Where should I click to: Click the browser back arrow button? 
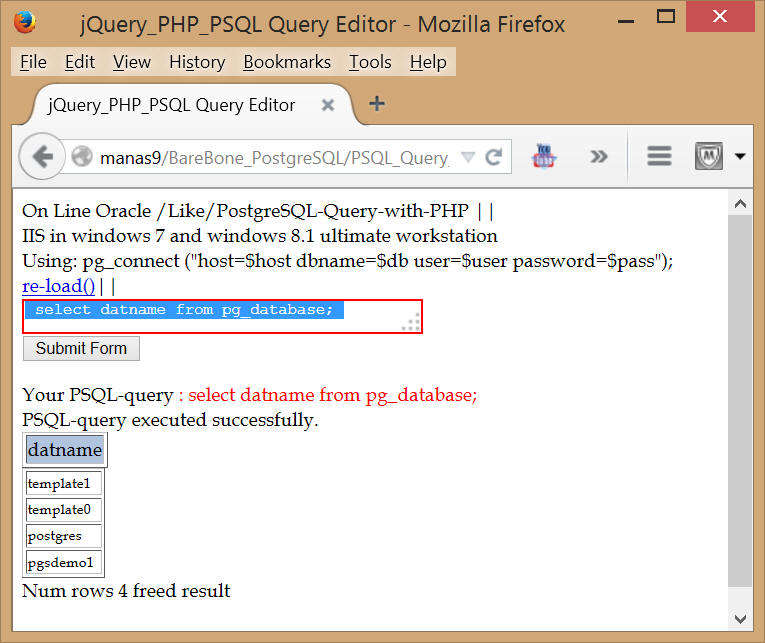point(42,157)
